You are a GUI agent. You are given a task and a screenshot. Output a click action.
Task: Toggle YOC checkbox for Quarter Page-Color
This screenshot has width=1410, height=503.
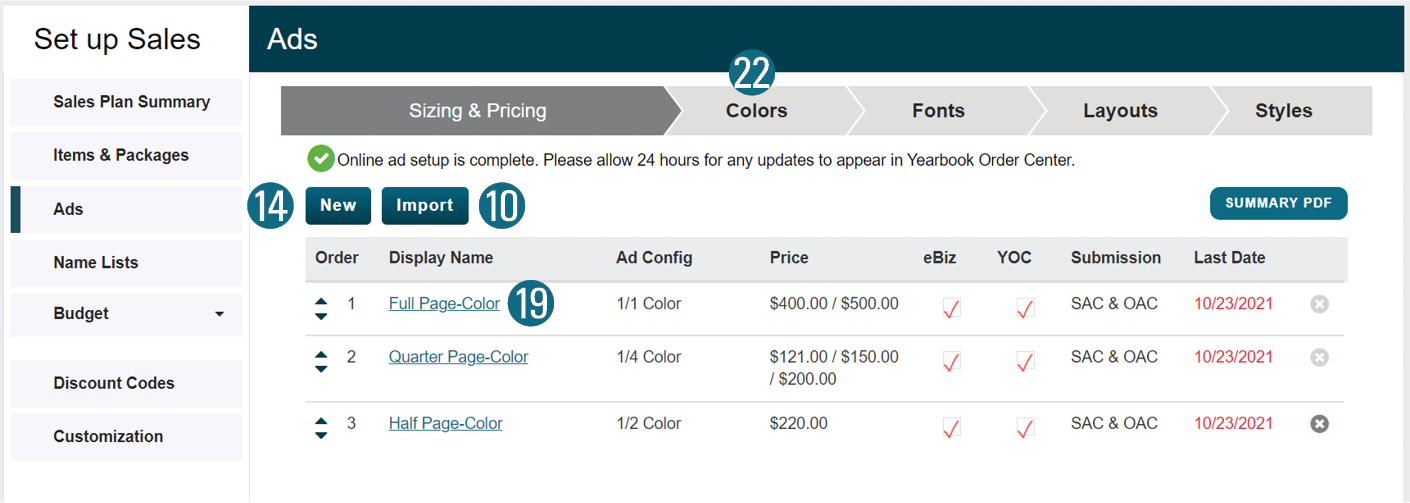point(1025,361)
